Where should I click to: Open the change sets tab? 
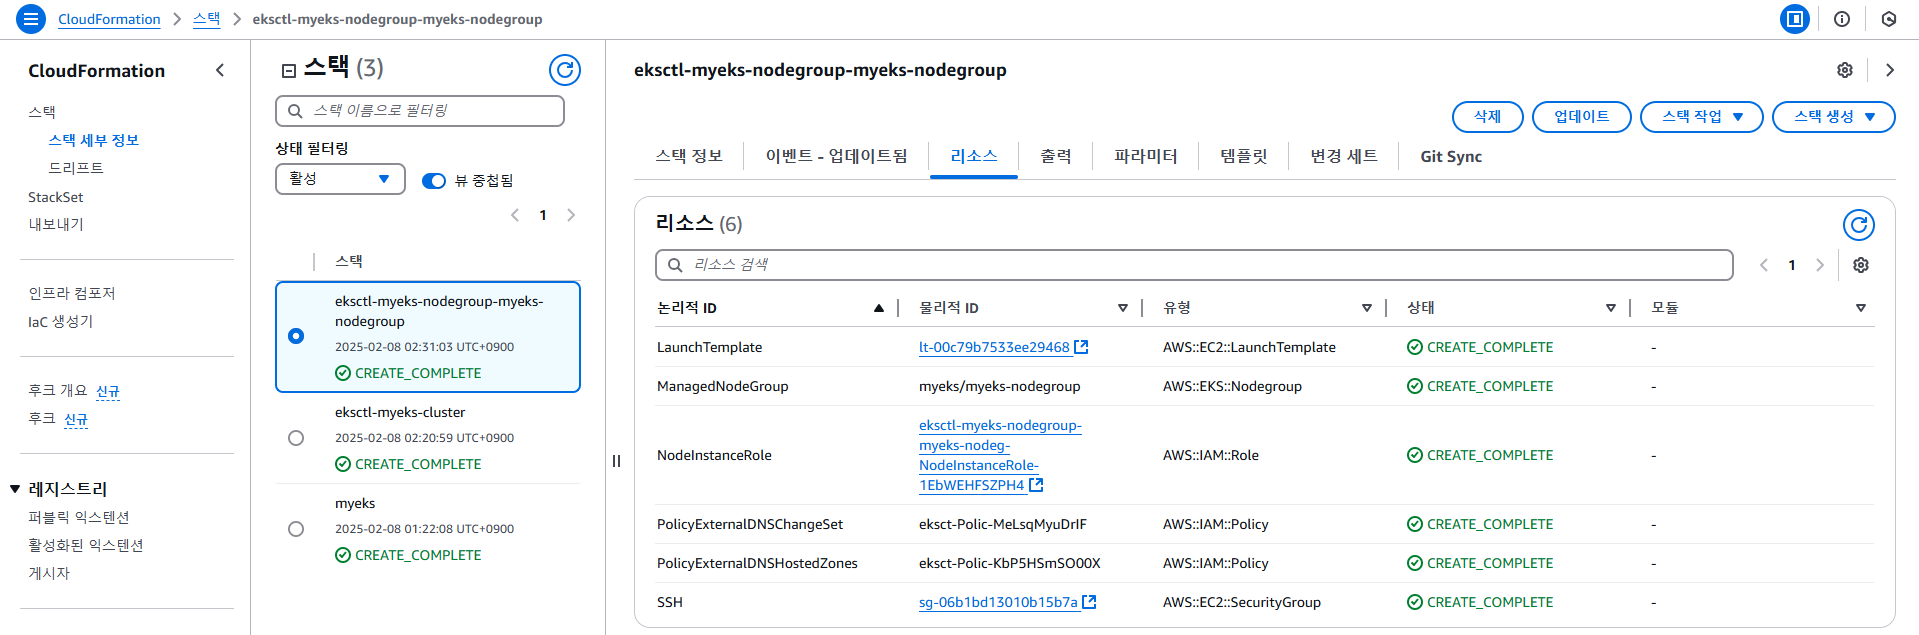click(x=1344, y=156)
